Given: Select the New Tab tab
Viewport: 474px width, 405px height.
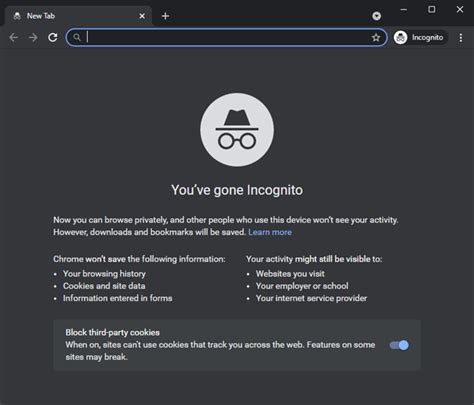Looking at the screenshot, I should pyautogui.click(x=79, y=16).
